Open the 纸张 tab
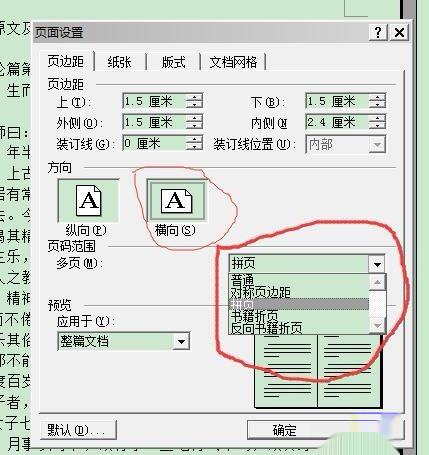This screenshot has height=455, width=429. click(x=120, y=62)
